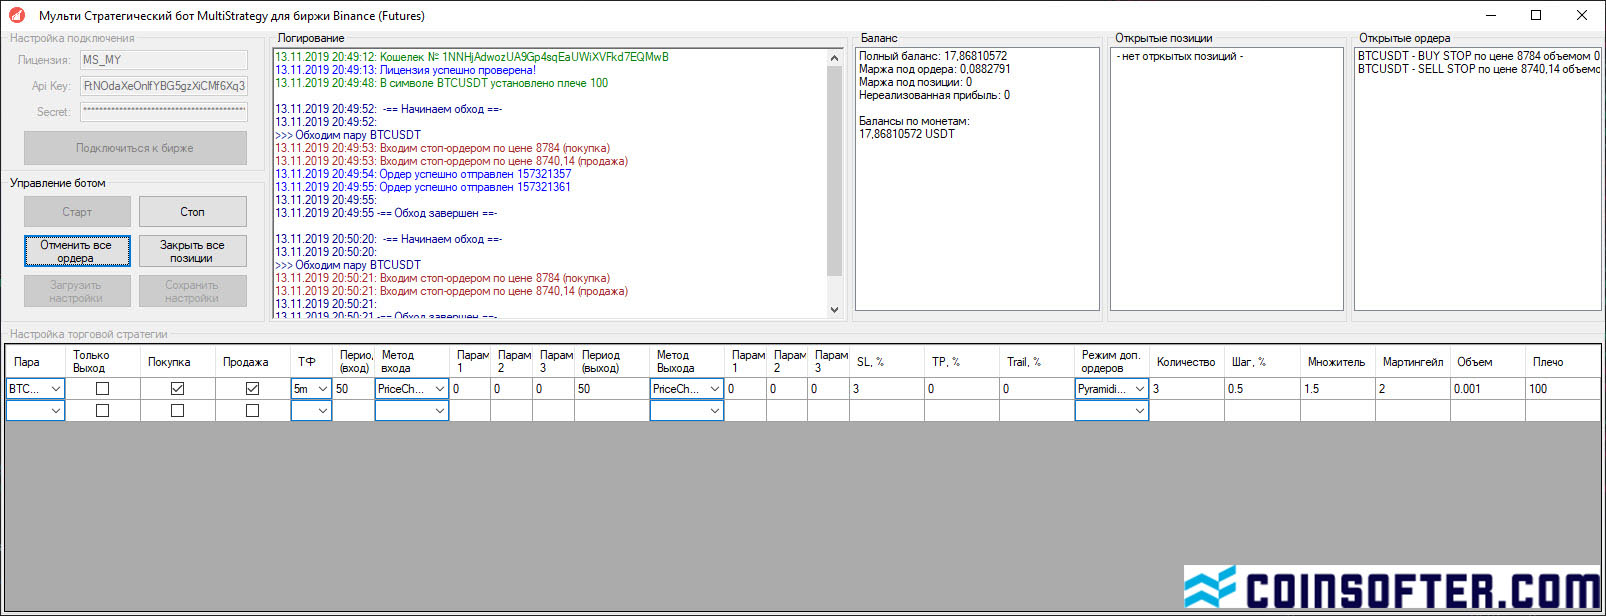Open empty Режим доп. ордеров dropdown in second row
This screenshot has width=1606, height=616.
tap(1111, 410)
